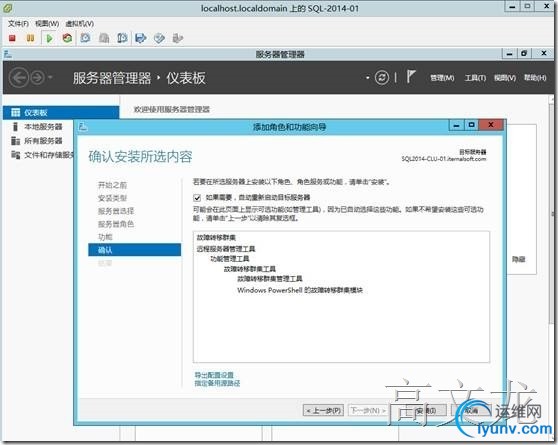Select 所有服务器 in the sidebar
Viewport: 558px width, 445px height.
pos(43,141)
